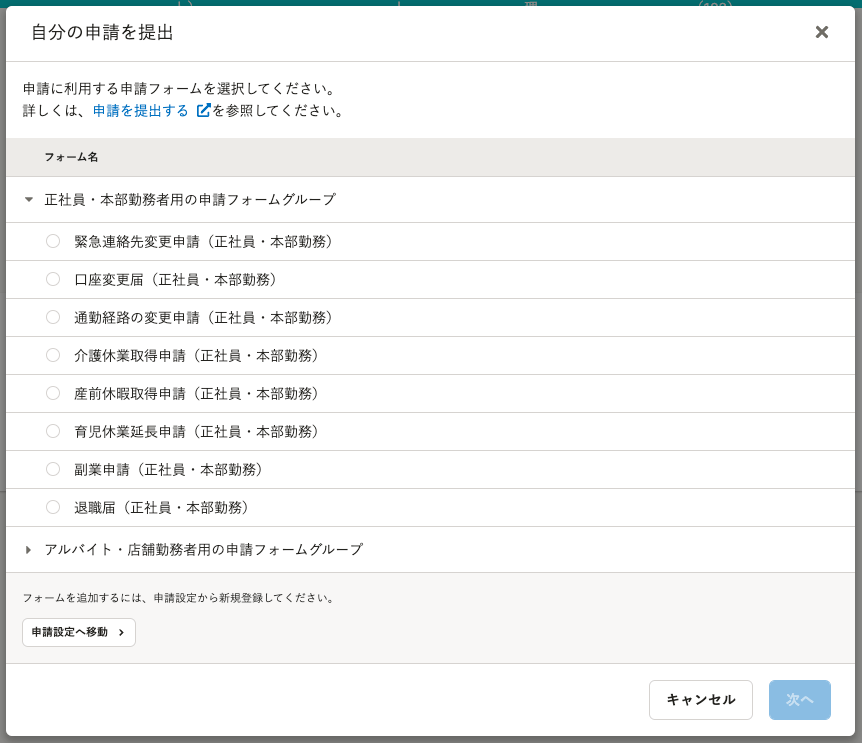Choose 通勤経路の変更申請 radio option
The width and height of the screenshot is (862, 743).
[53, 317]
